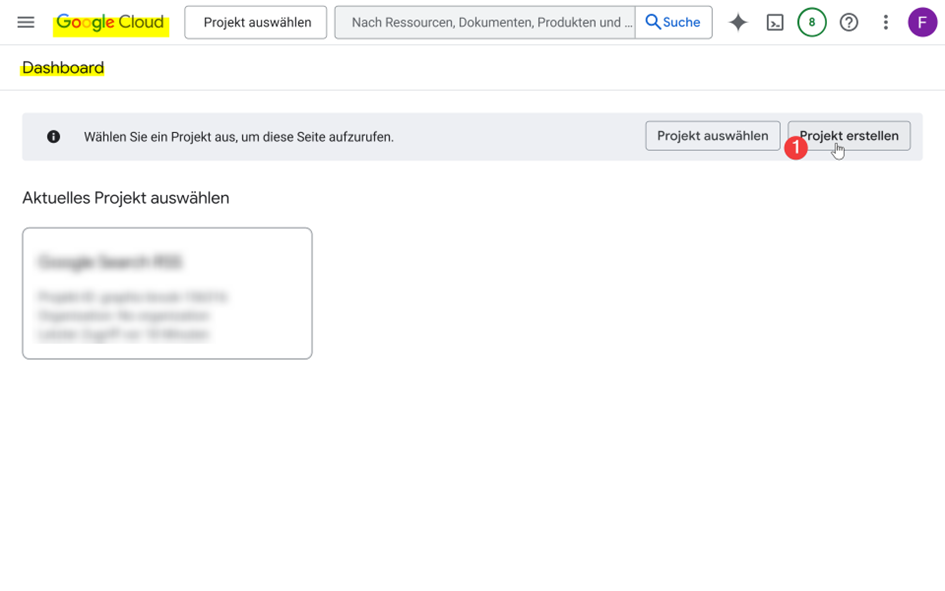
Task: Click the Aktuelles Projekt auswählen heading
Action: pyautogui.click(x=125, y=198)
